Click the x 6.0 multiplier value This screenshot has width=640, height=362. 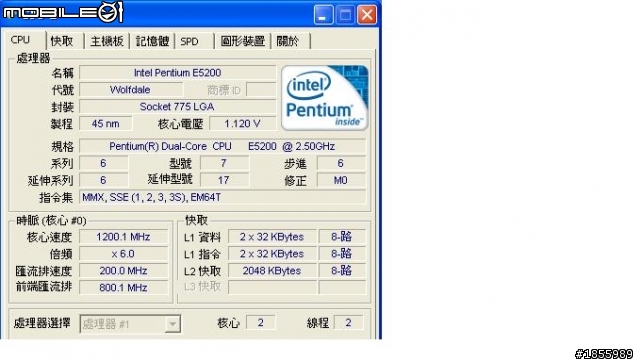coord(124,254)
